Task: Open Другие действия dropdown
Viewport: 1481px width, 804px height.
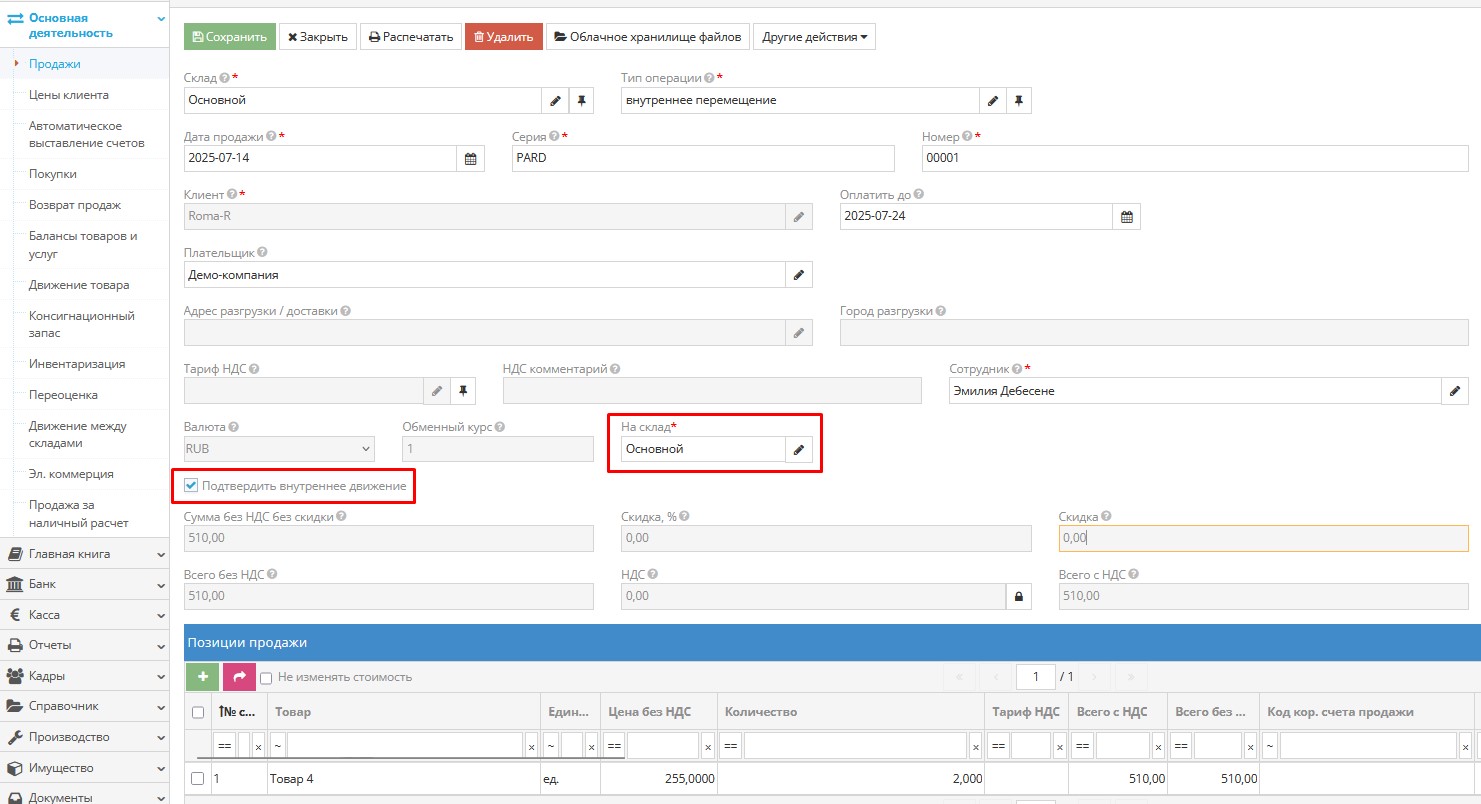Action: point(814,37)
